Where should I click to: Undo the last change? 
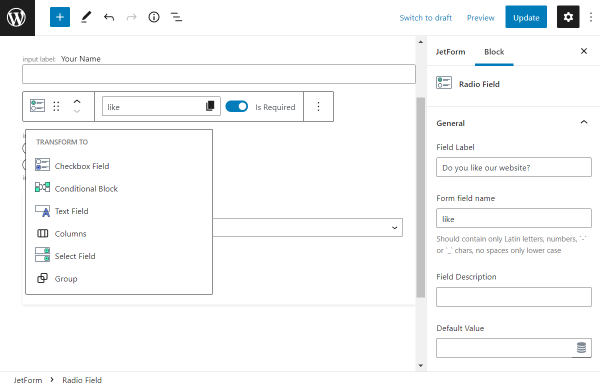click(109, 17)
